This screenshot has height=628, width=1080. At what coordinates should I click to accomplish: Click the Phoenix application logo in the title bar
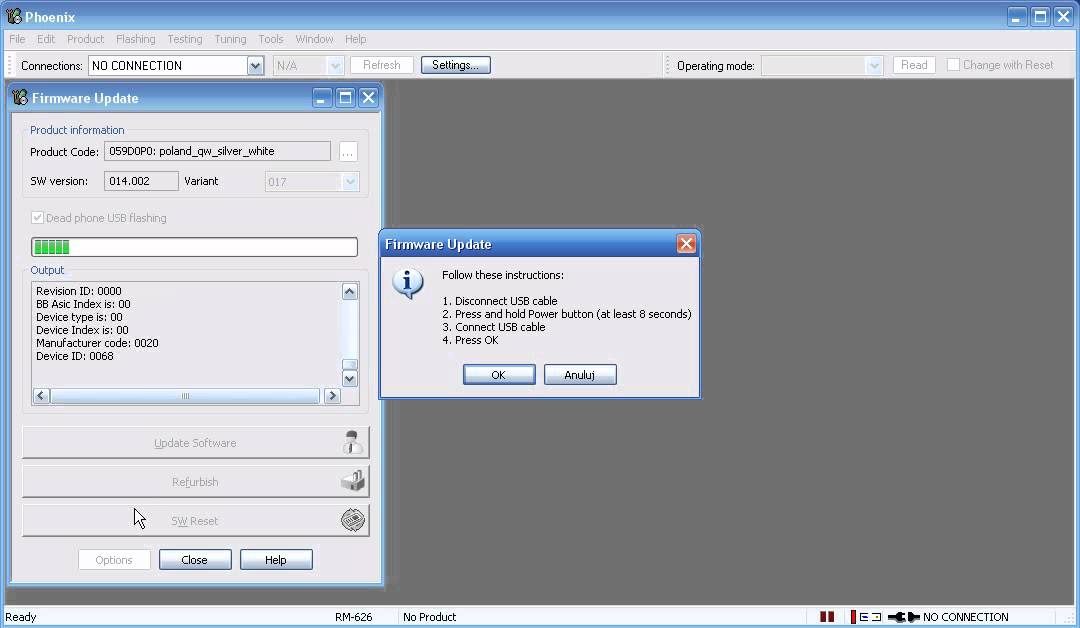click(14, 16)
